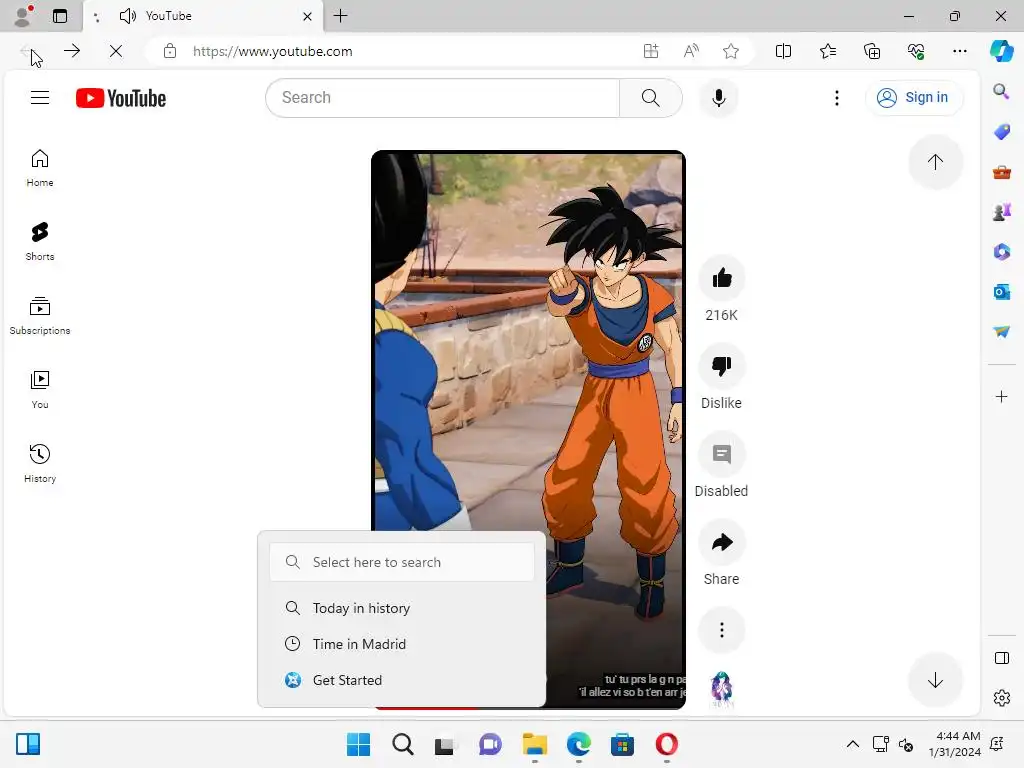View site information lock icon
The image size is (1024, 768).
[x=170, y=51]
